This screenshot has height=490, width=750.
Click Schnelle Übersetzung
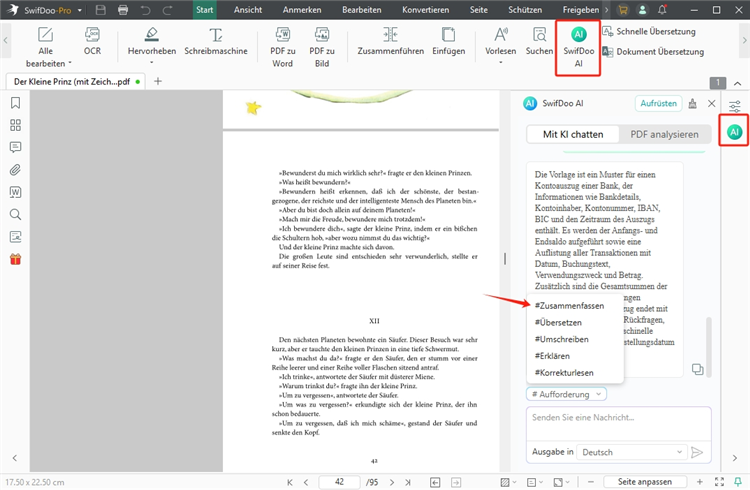click(x=649, y=32)
